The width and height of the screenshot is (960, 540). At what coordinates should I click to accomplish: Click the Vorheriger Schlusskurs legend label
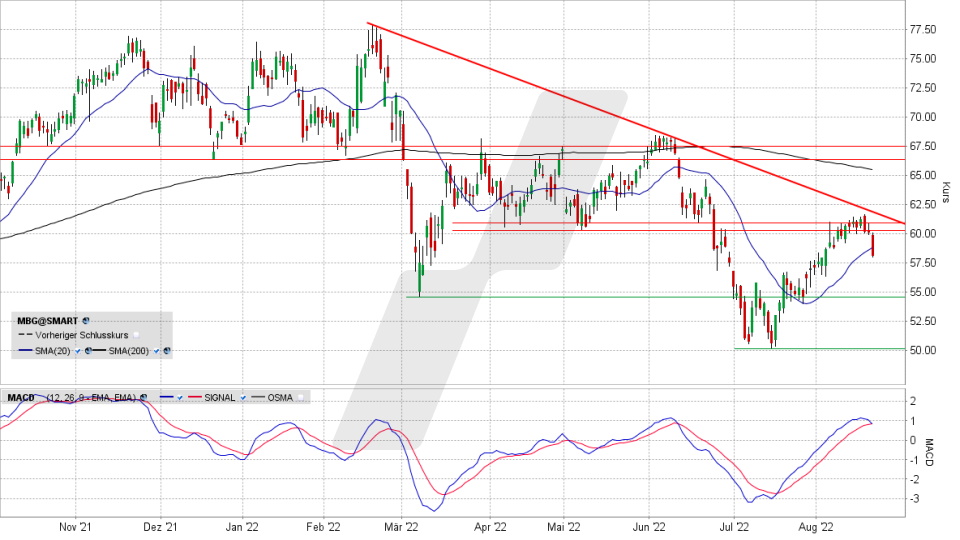(81, 335)
